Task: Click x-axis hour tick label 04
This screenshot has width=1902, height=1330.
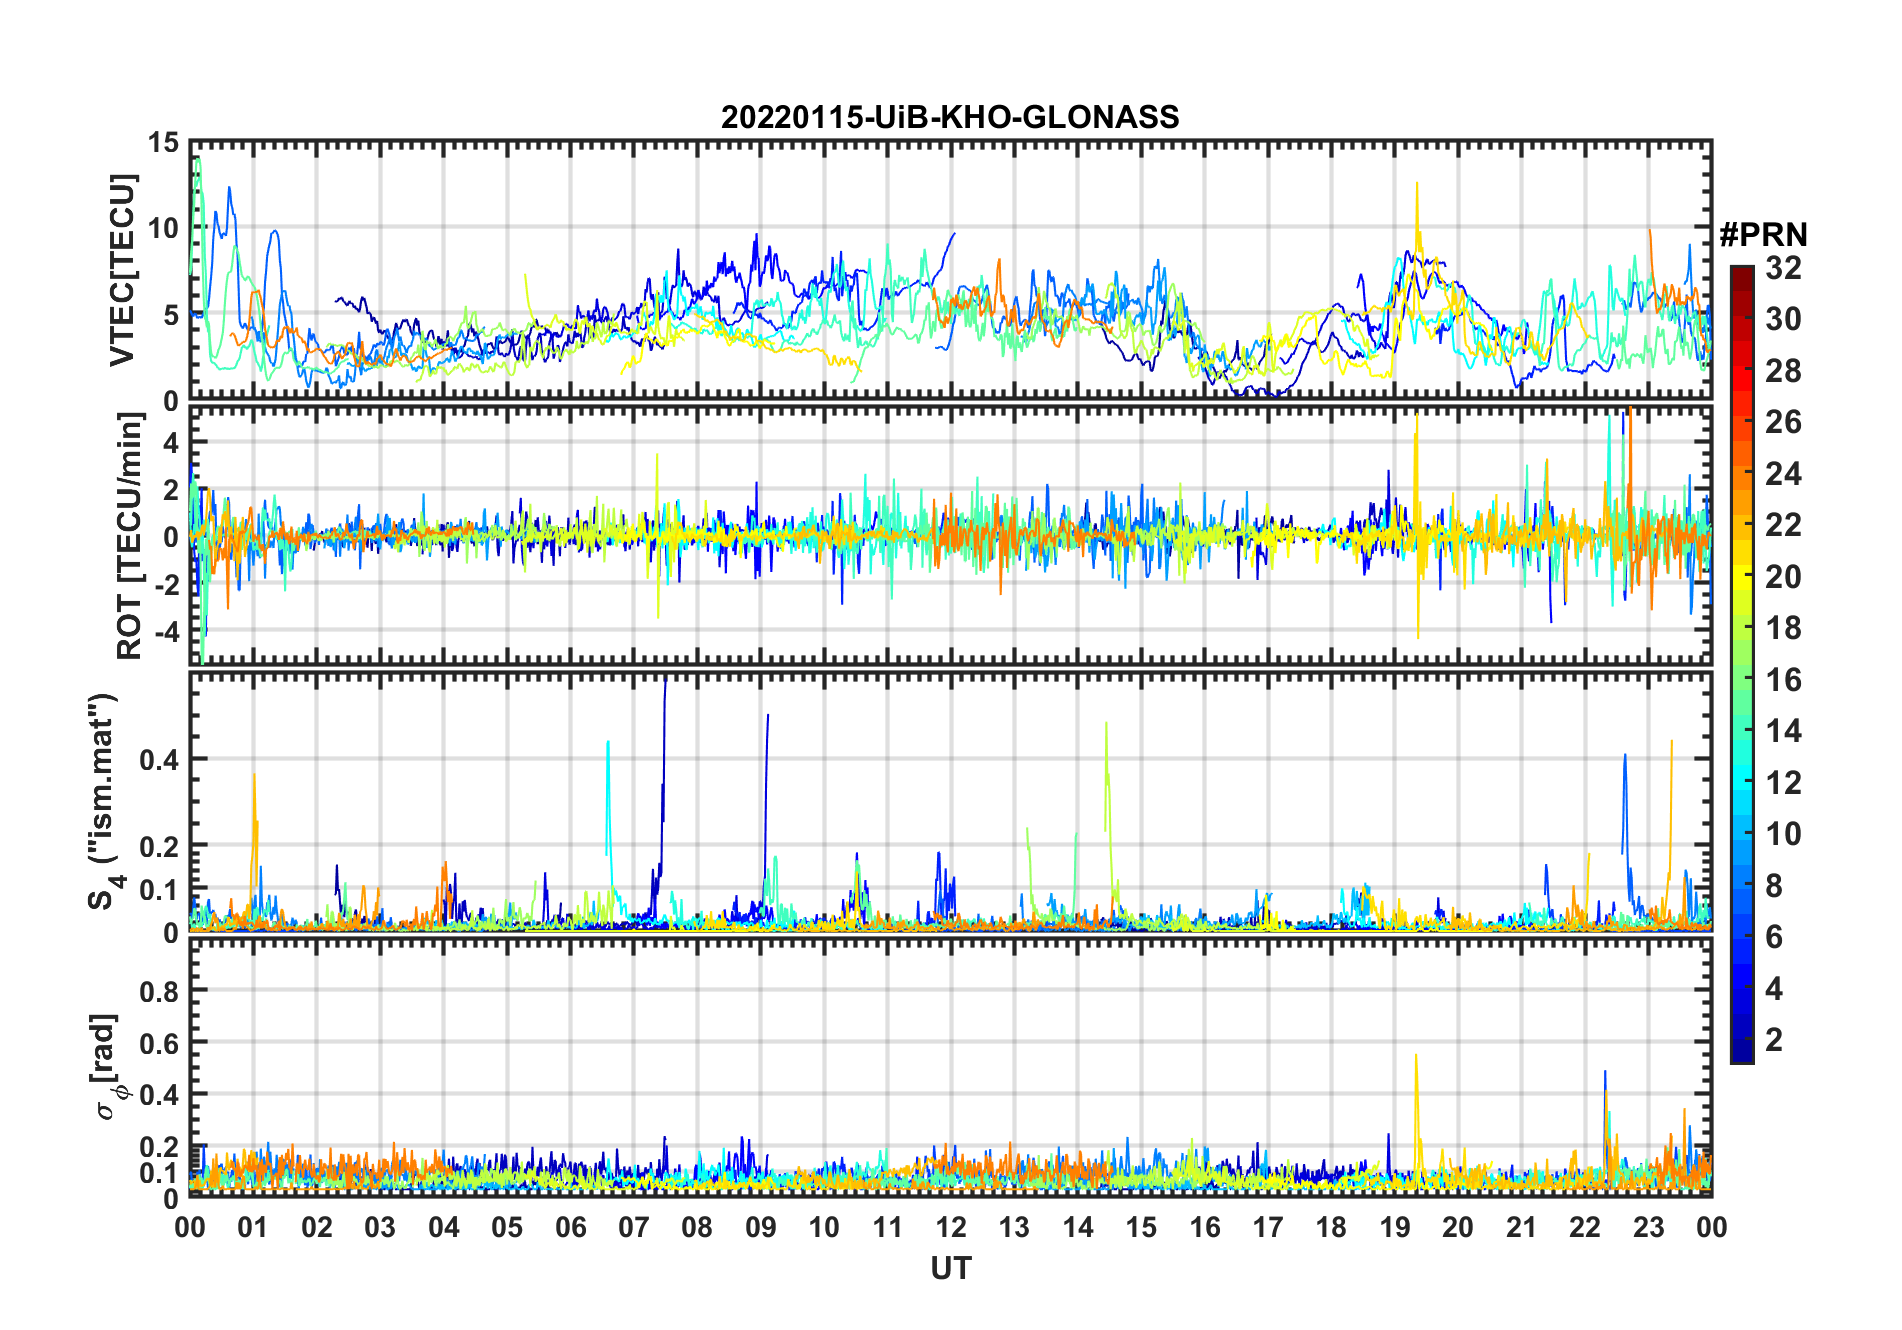Action: pyautogui.click(x=444, y=1227)
